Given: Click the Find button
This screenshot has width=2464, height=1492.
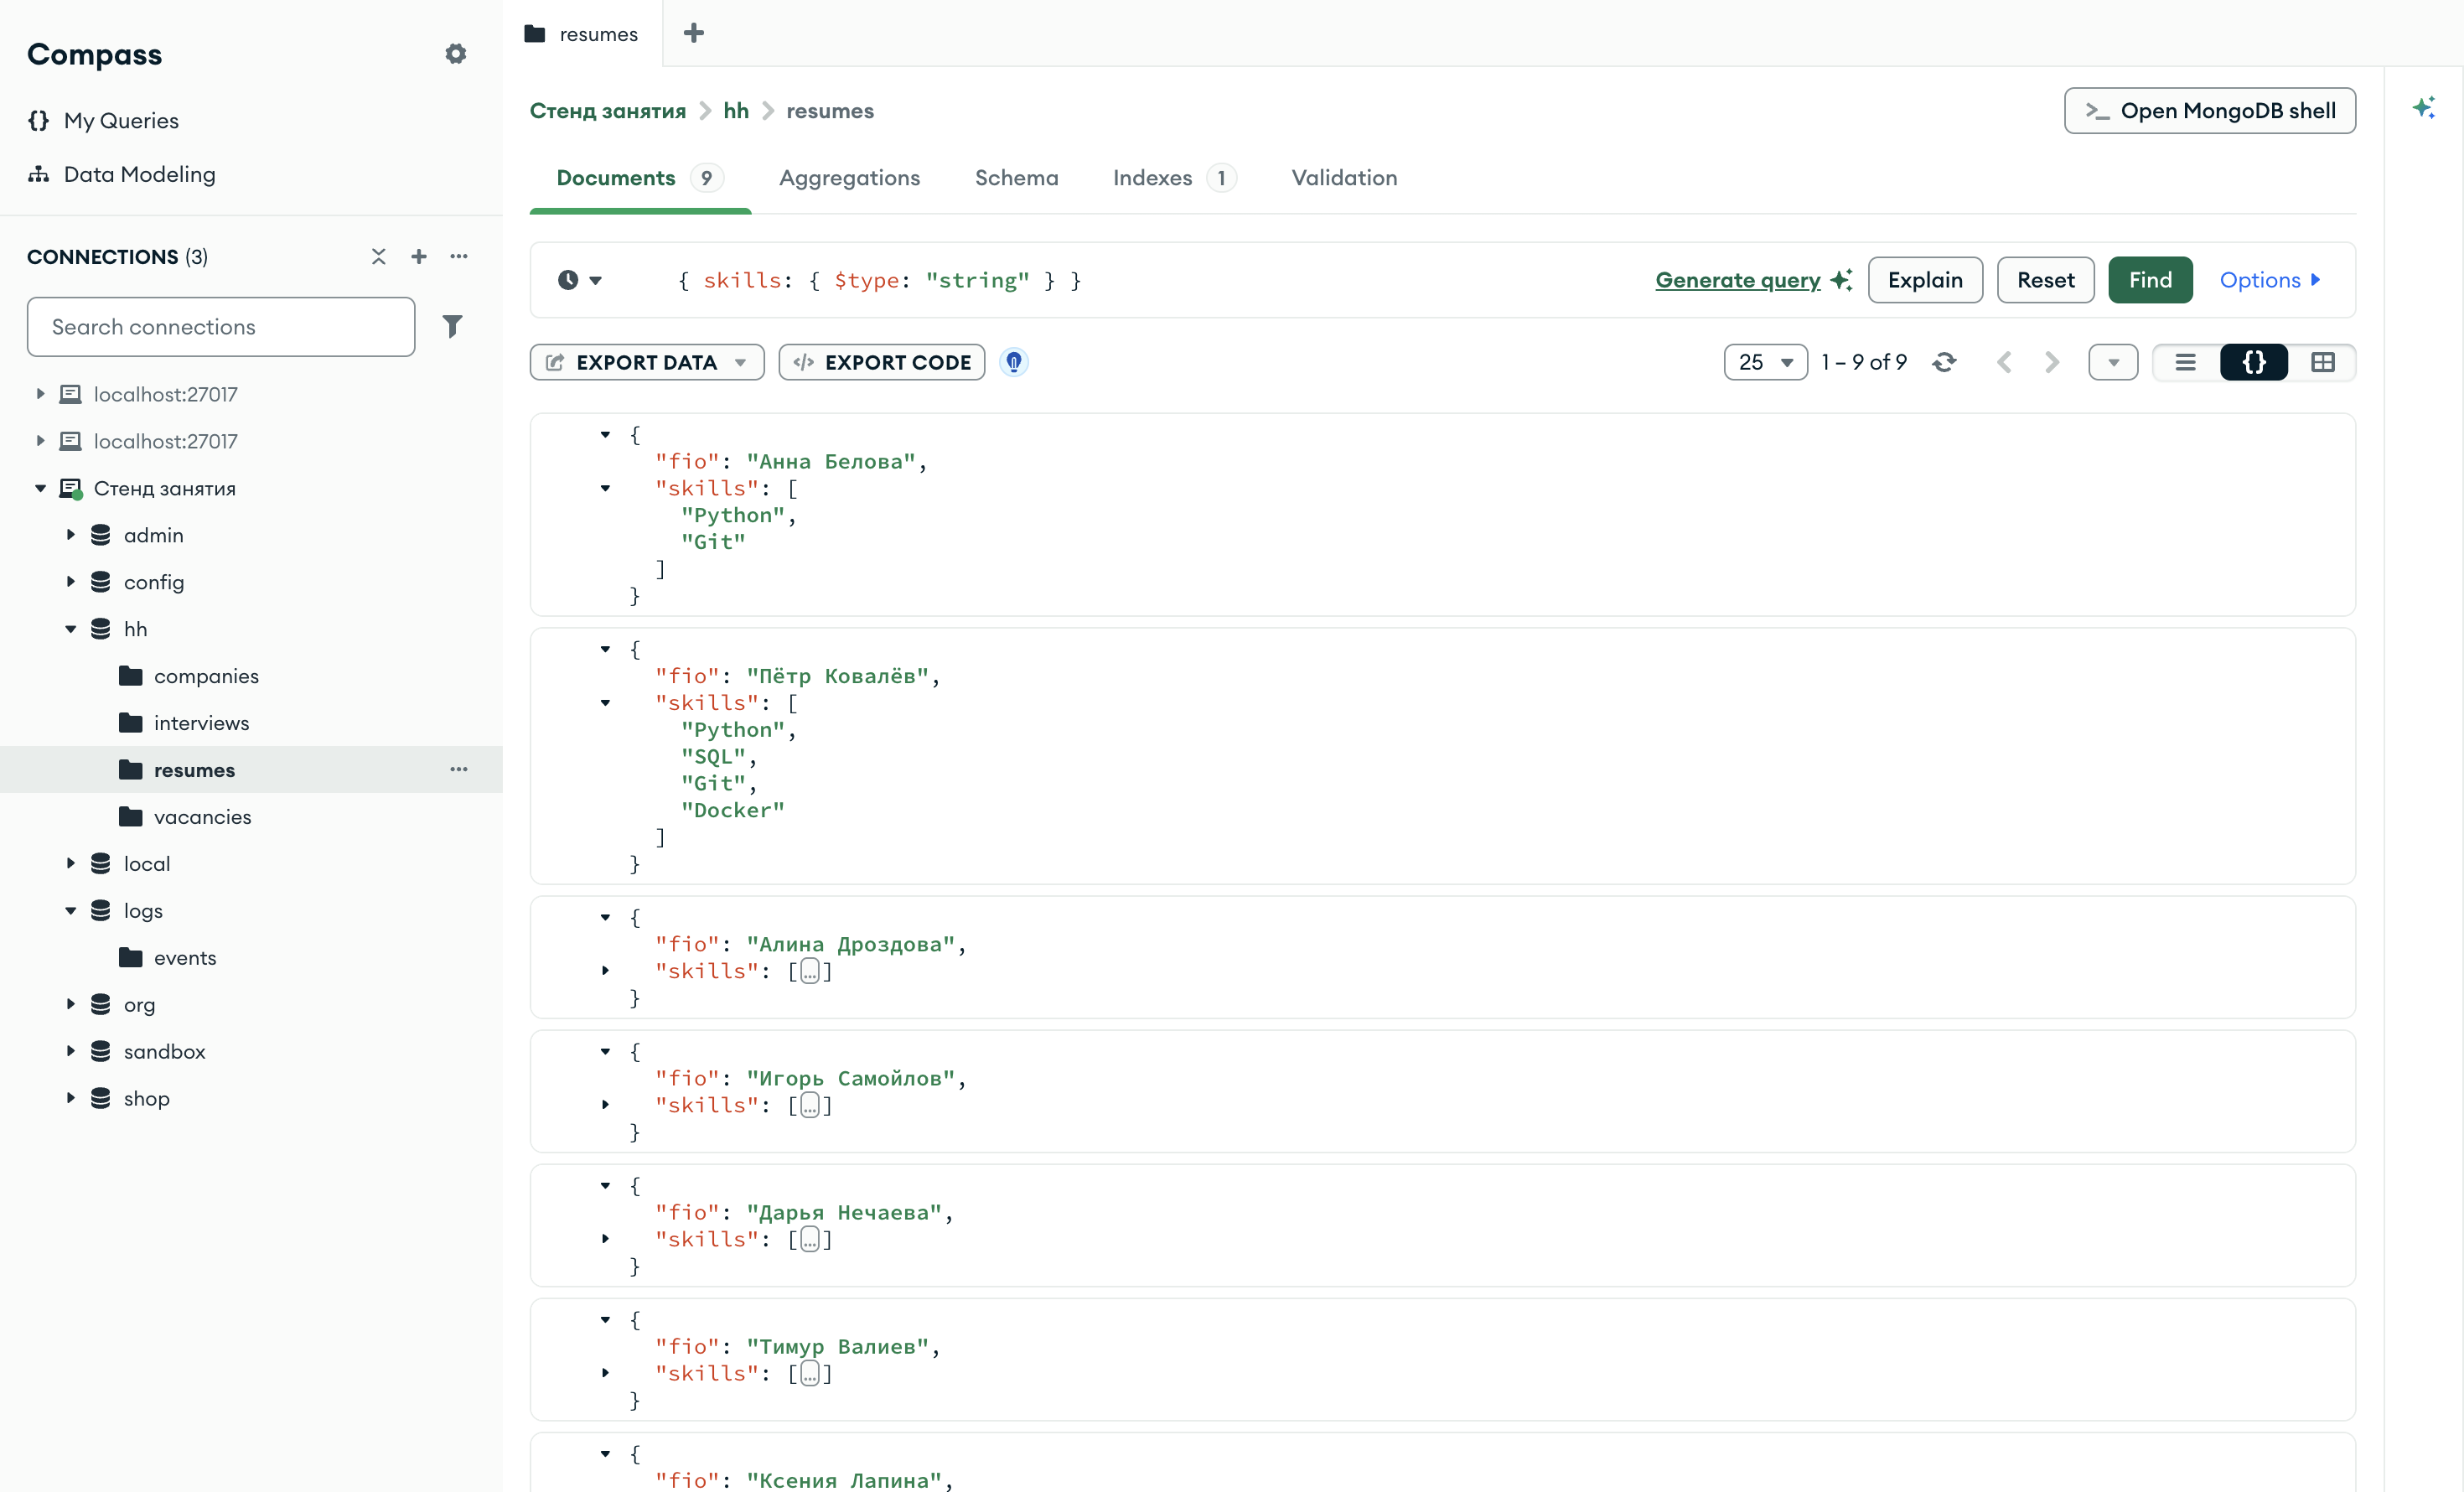Looking at the screenshot, I should [2150, 280].
